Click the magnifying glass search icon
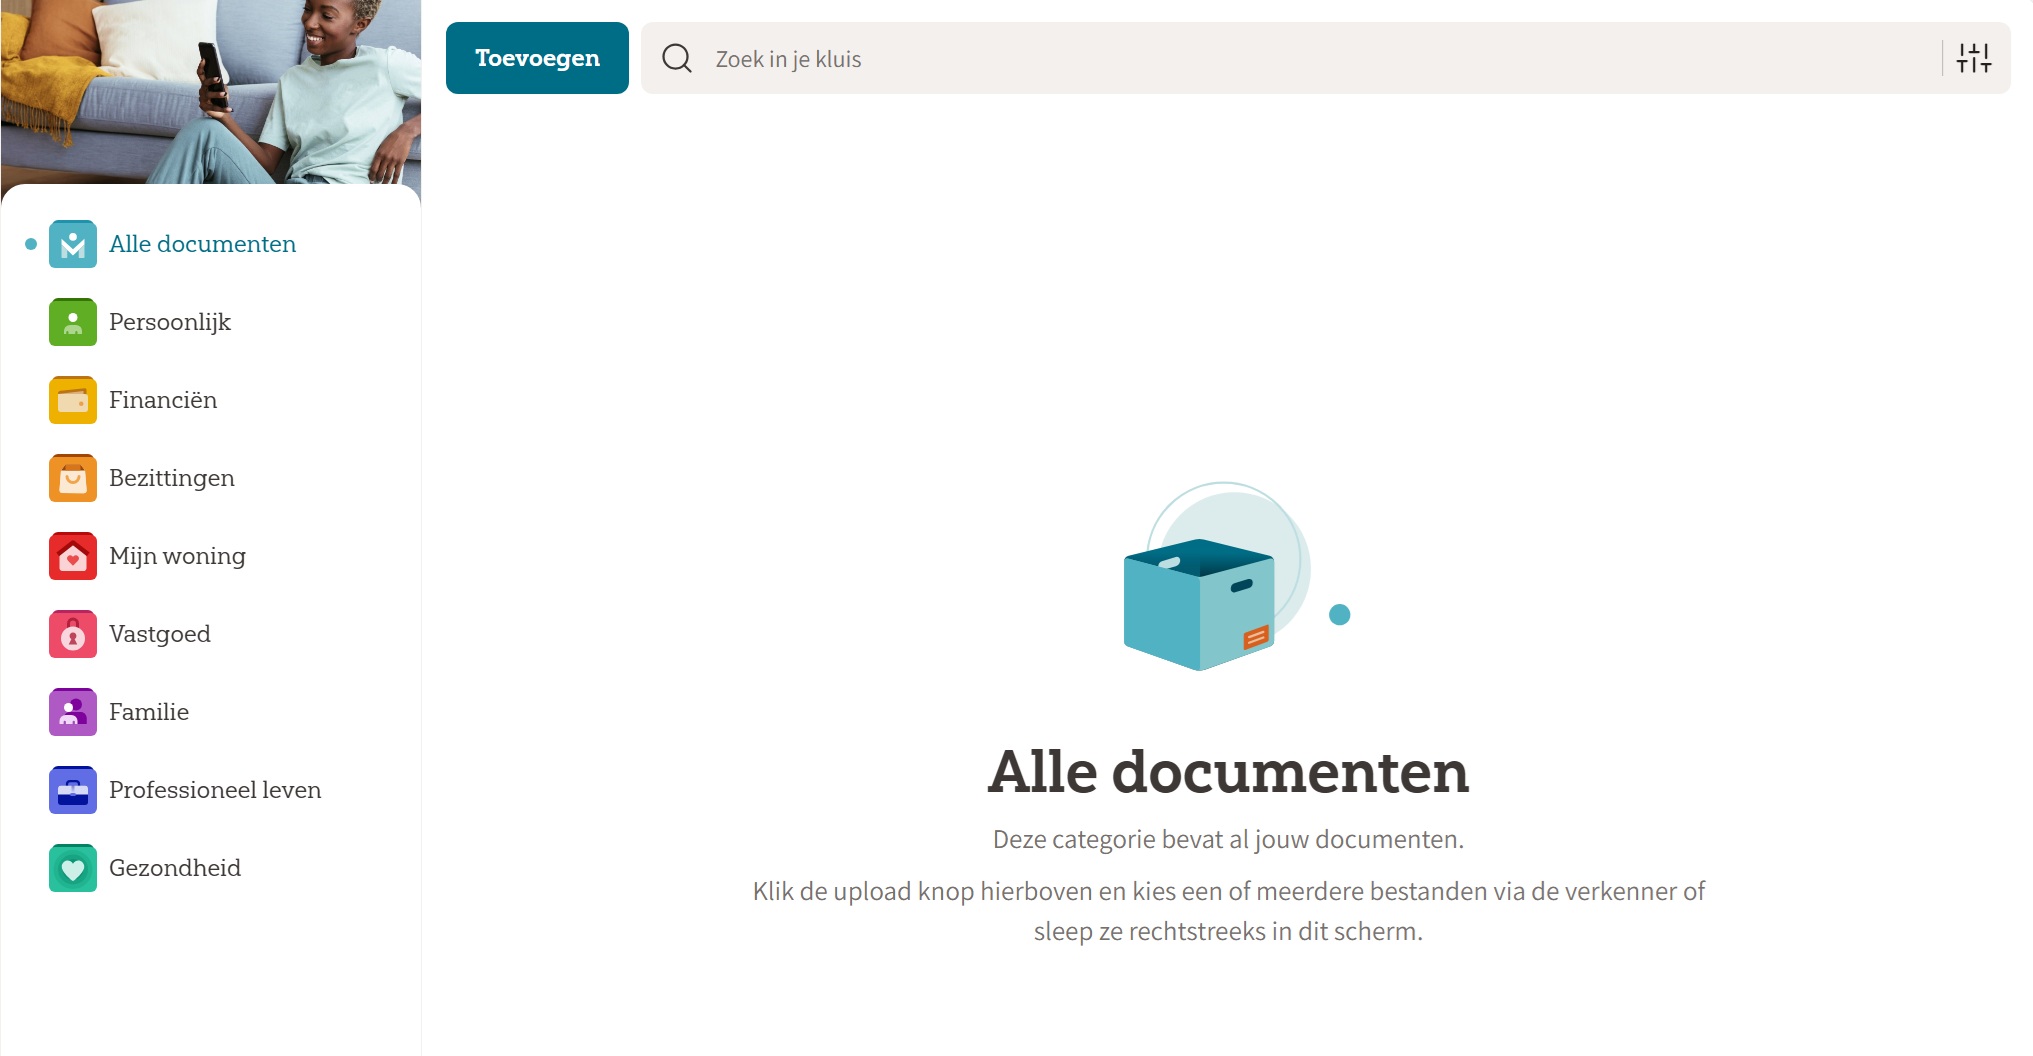This screenshot has height=1056, width=2033. tap(677, 59)
